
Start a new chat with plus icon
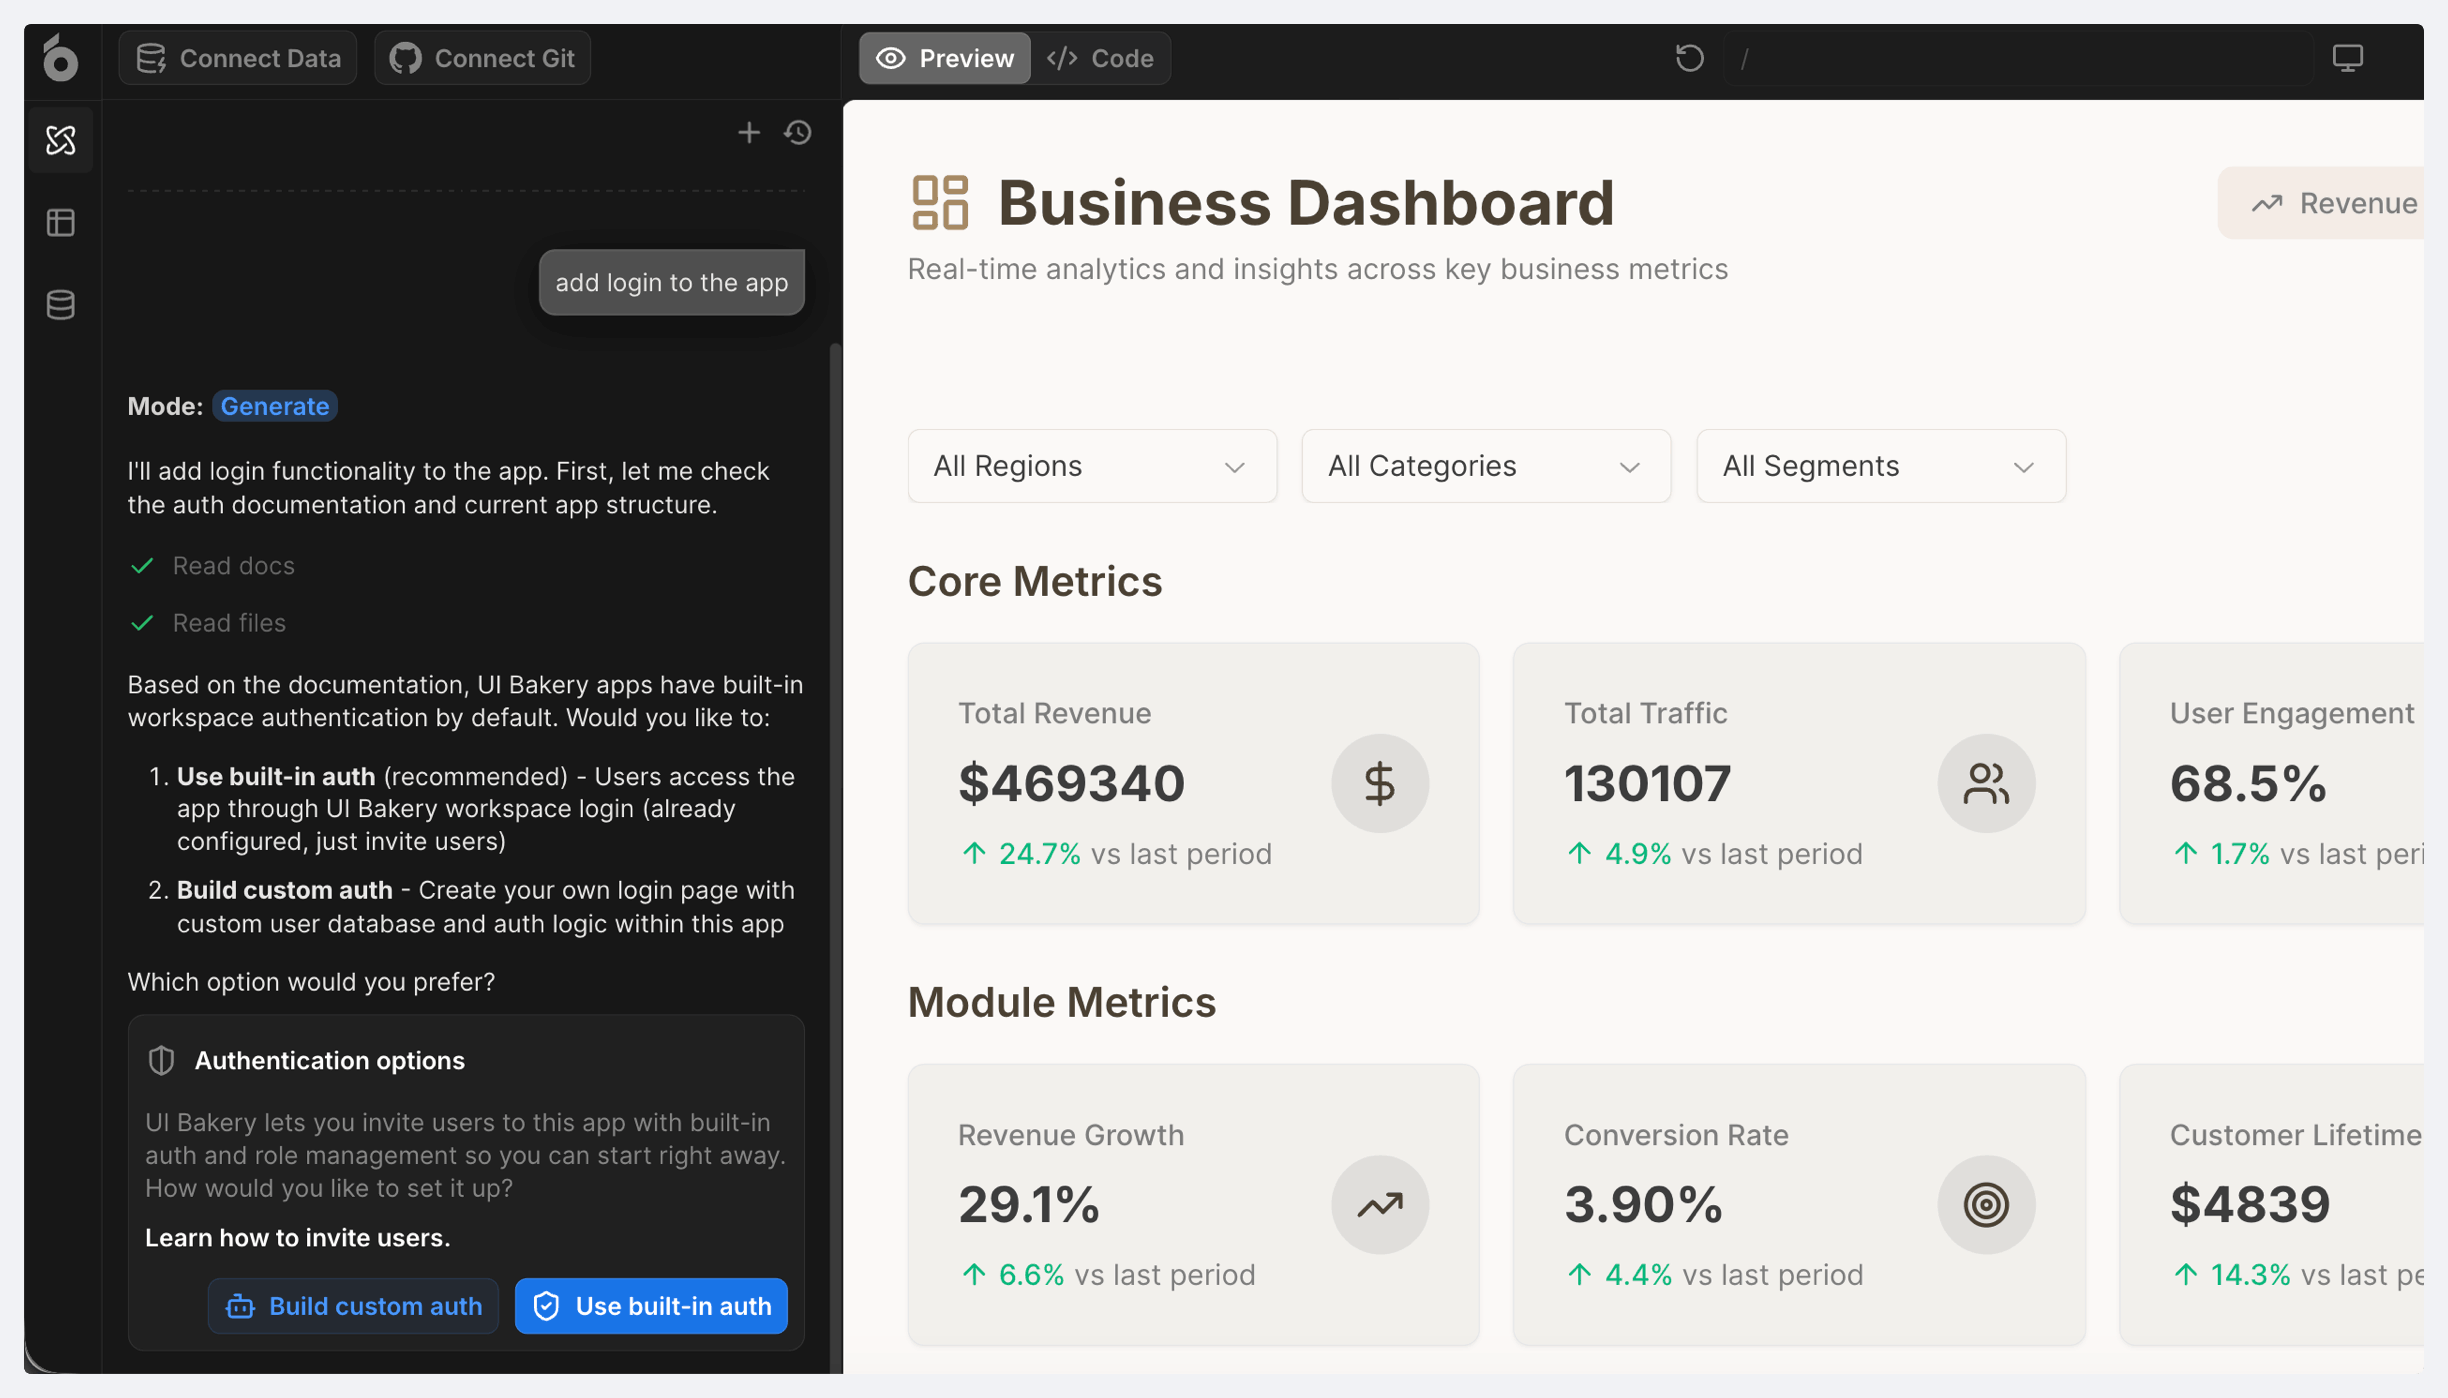(748, 132)
